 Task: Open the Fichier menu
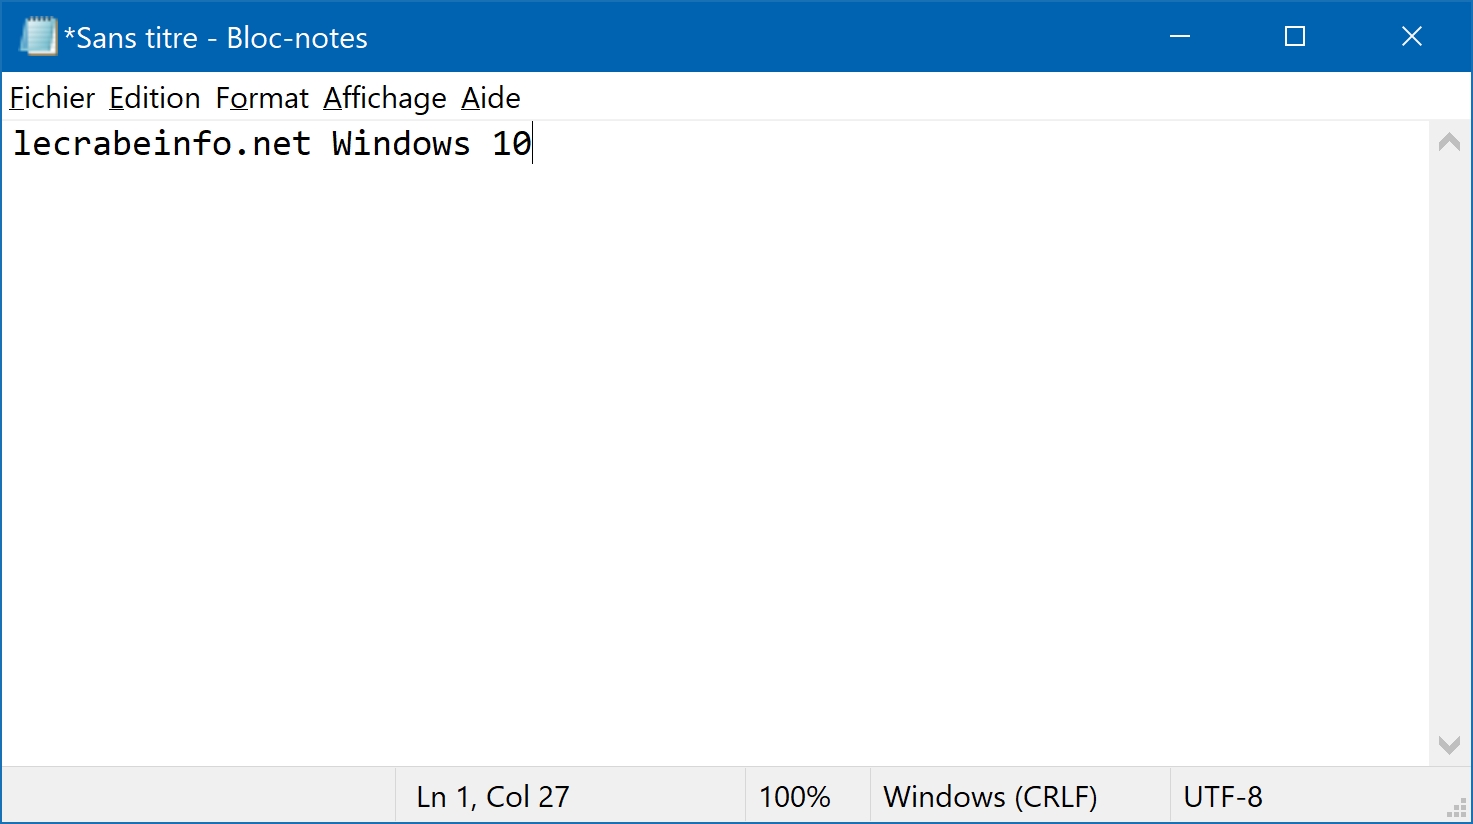tap(52, 98)
